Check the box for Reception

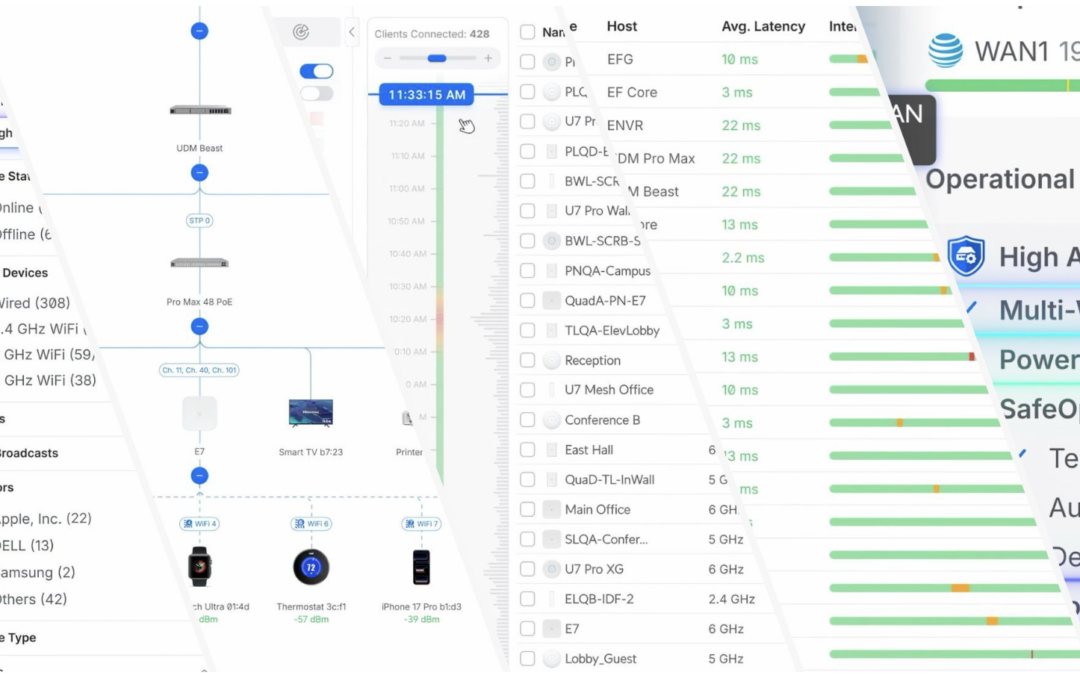(x=528, y=360)
